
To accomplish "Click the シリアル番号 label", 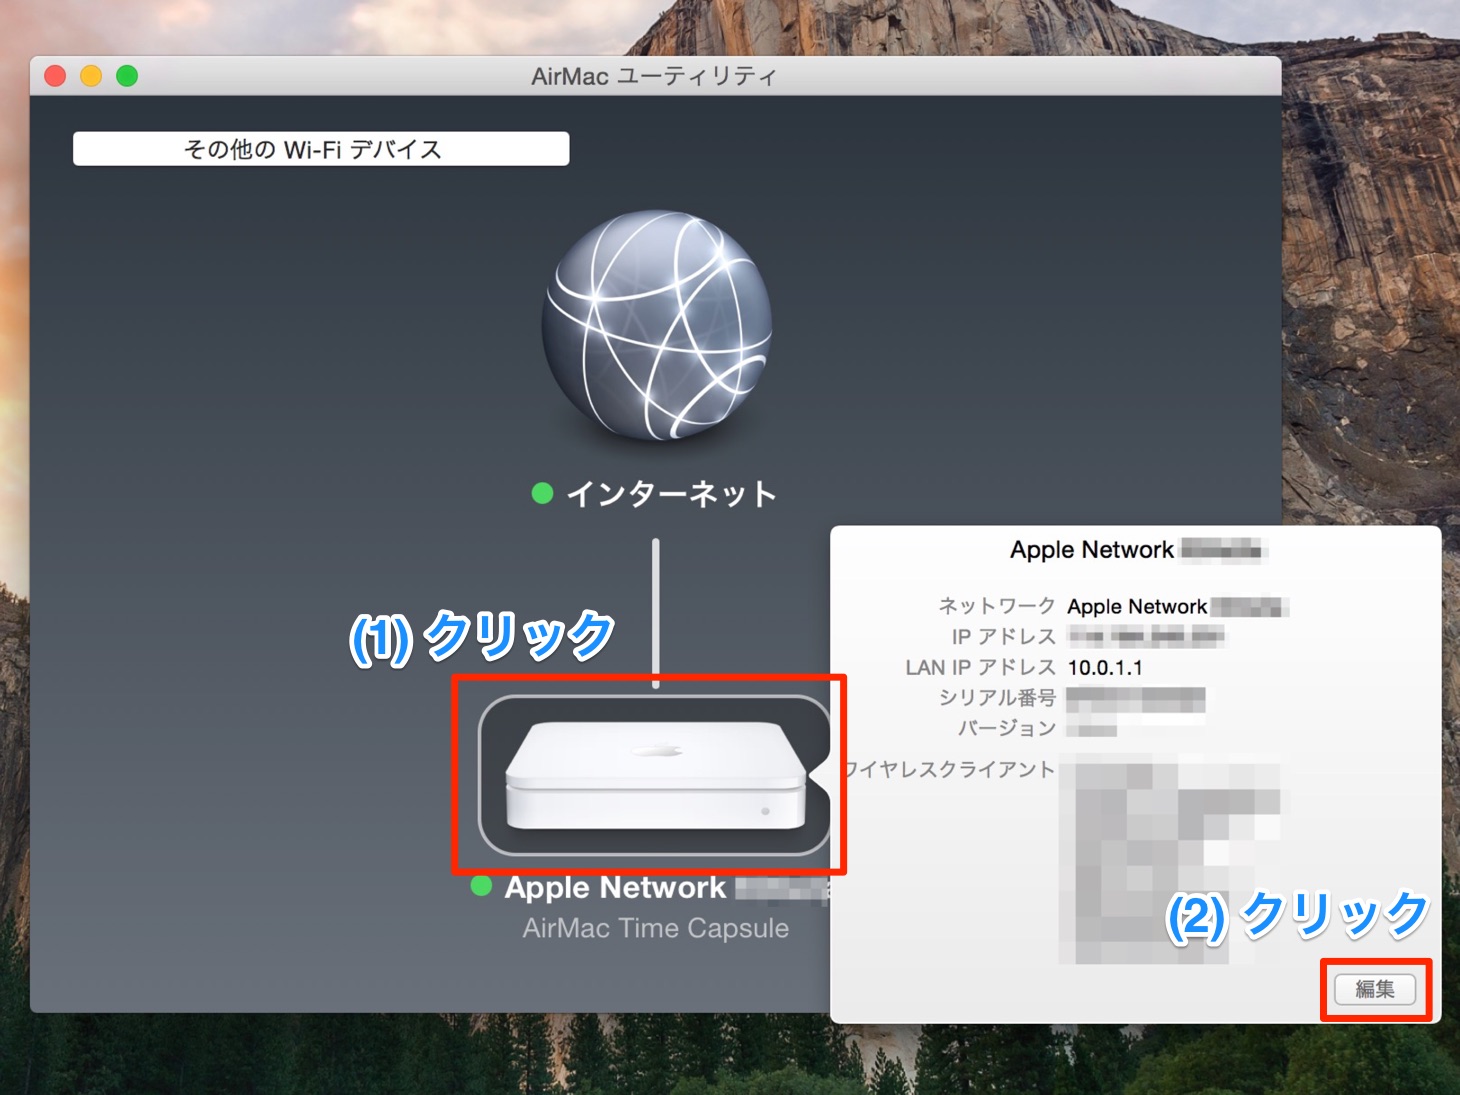I will click(997, 698).
